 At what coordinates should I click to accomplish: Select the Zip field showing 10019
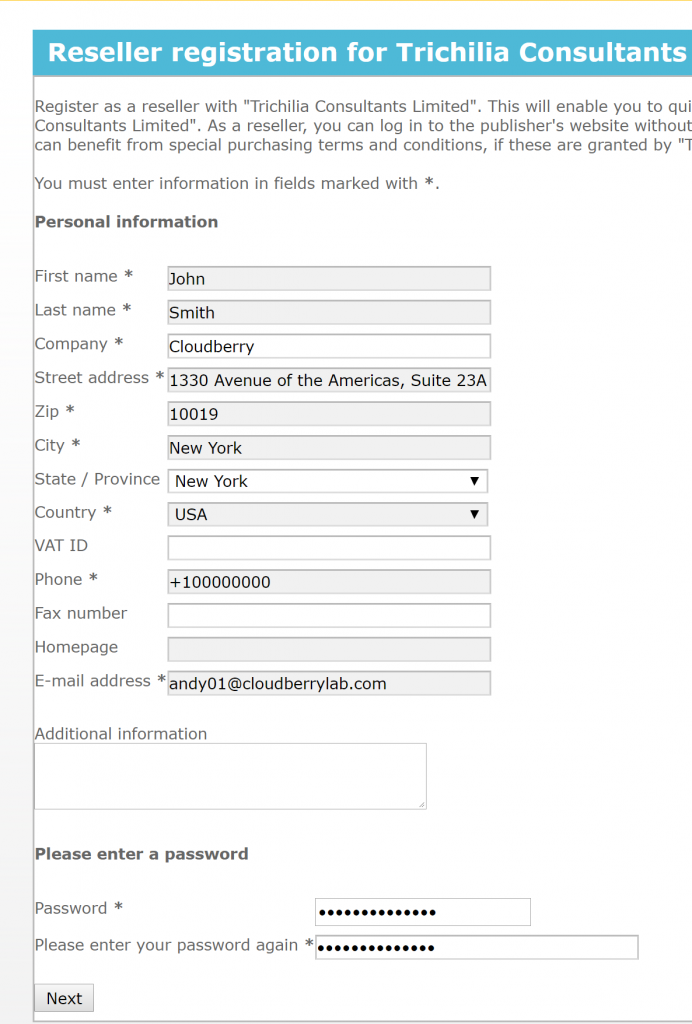coord(329,414)
